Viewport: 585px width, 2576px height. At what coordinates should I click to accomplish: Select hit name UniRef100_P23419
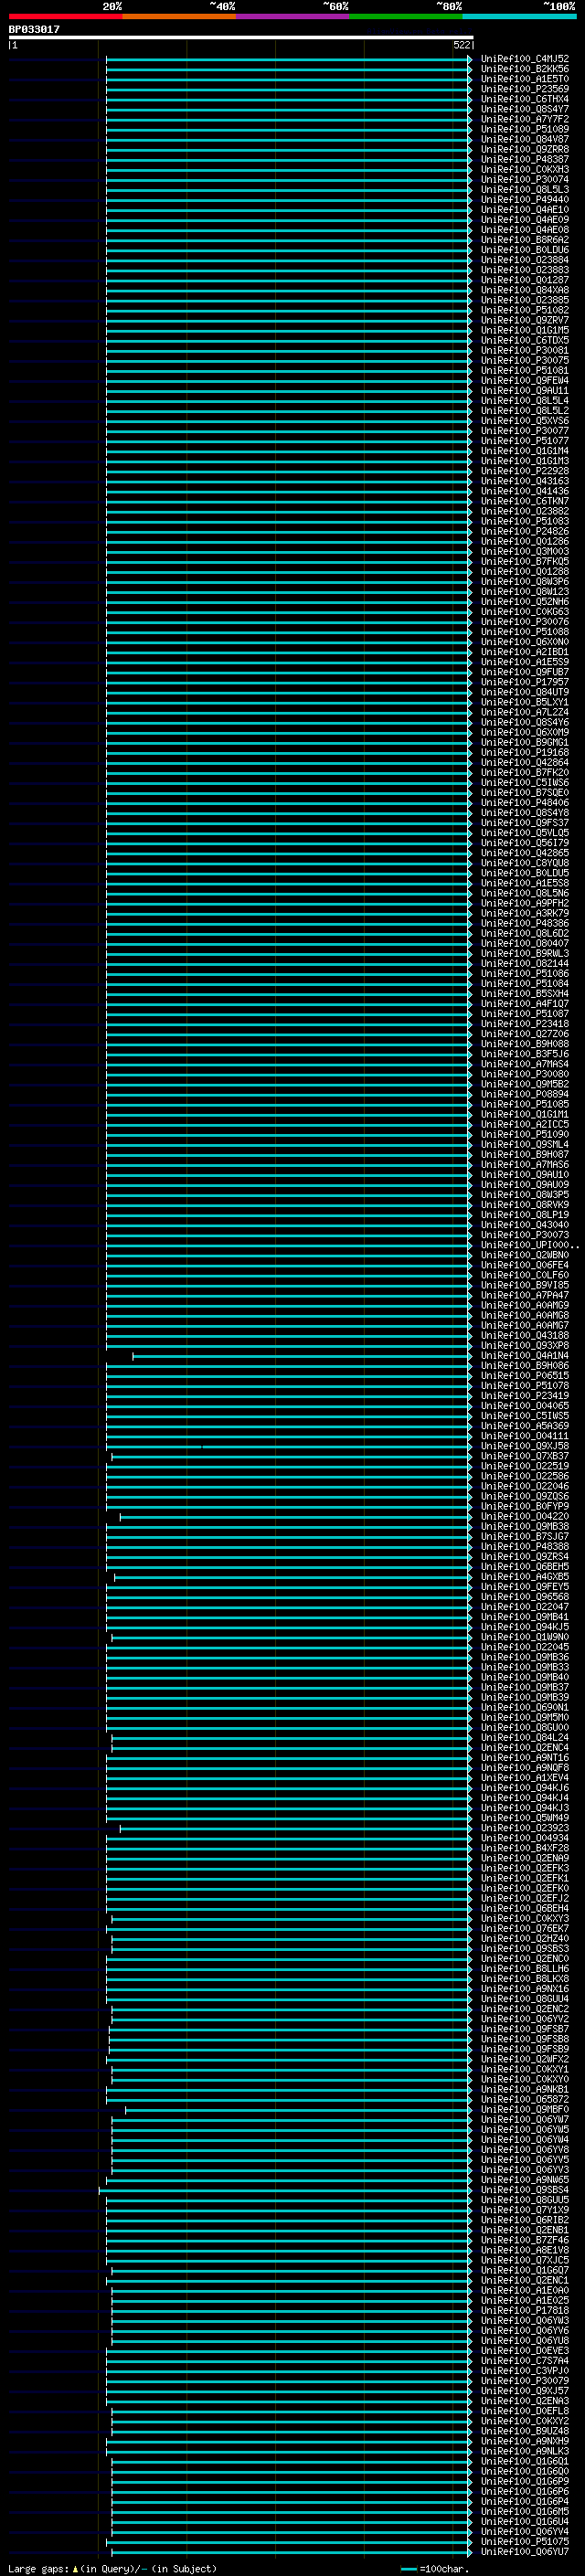[525, 1395]
